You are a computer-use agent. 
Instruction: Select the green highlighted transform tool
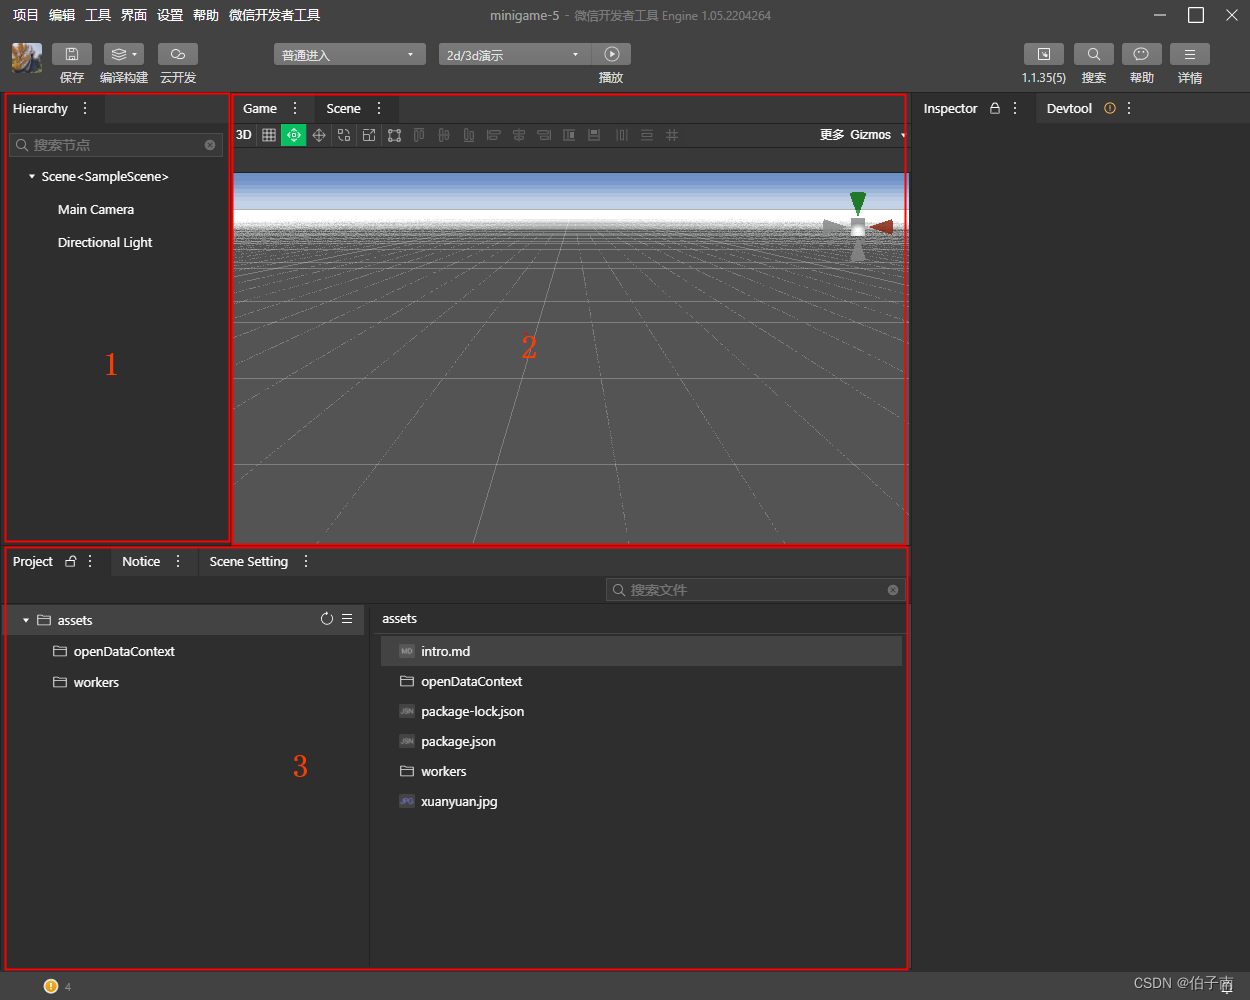[294, 135]
